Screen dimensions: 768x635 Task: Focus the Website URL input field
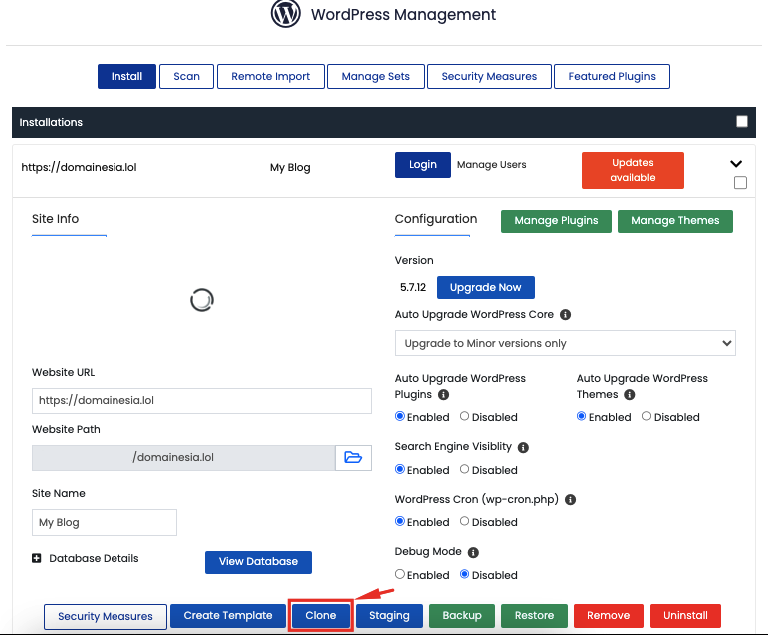(x=202, y=401)
